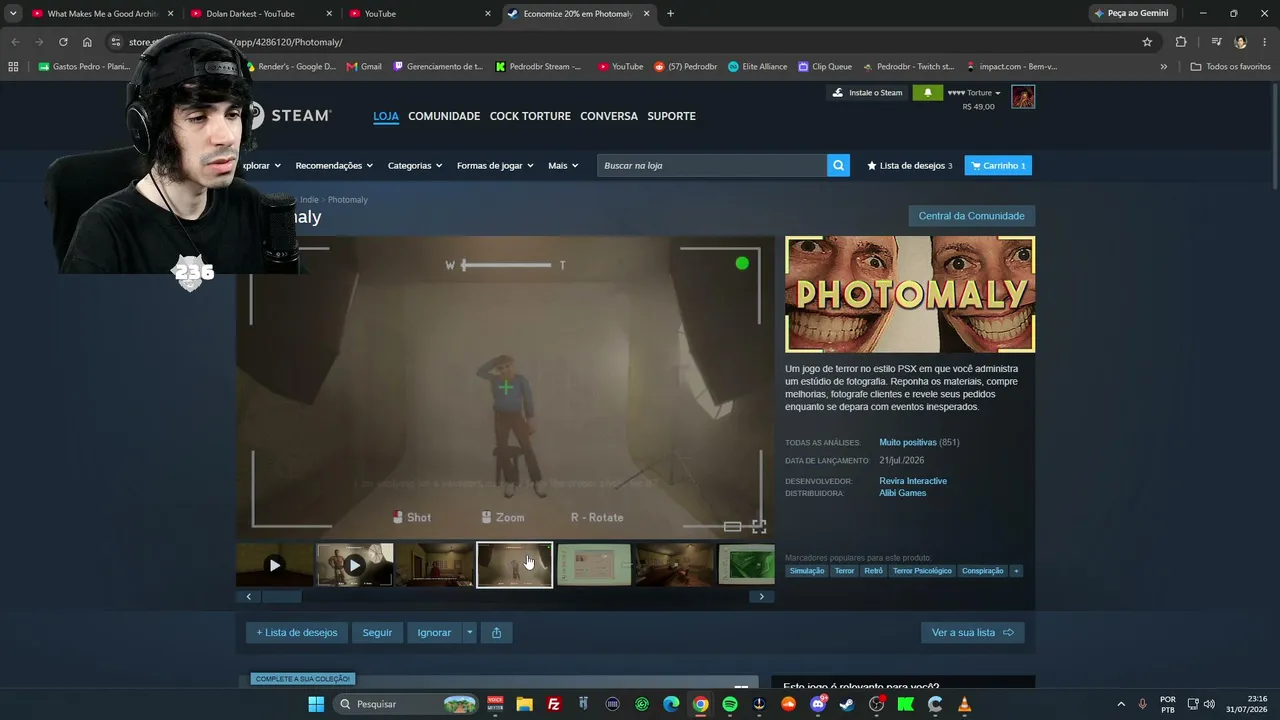The image size is (1280, 720).
Task: Open the Alibi Games publisher link
Action: pos(902,493)
